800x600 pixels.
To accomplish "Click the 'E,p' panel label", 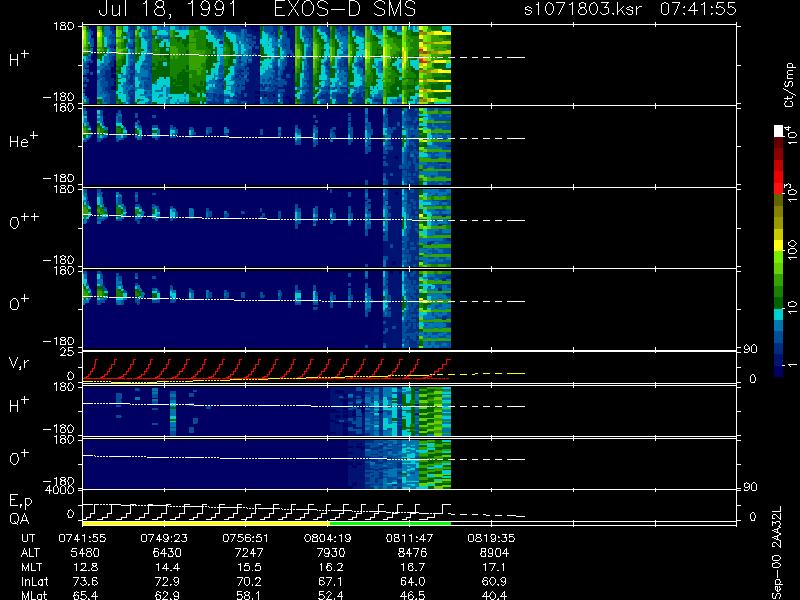I will pos(20,502).
